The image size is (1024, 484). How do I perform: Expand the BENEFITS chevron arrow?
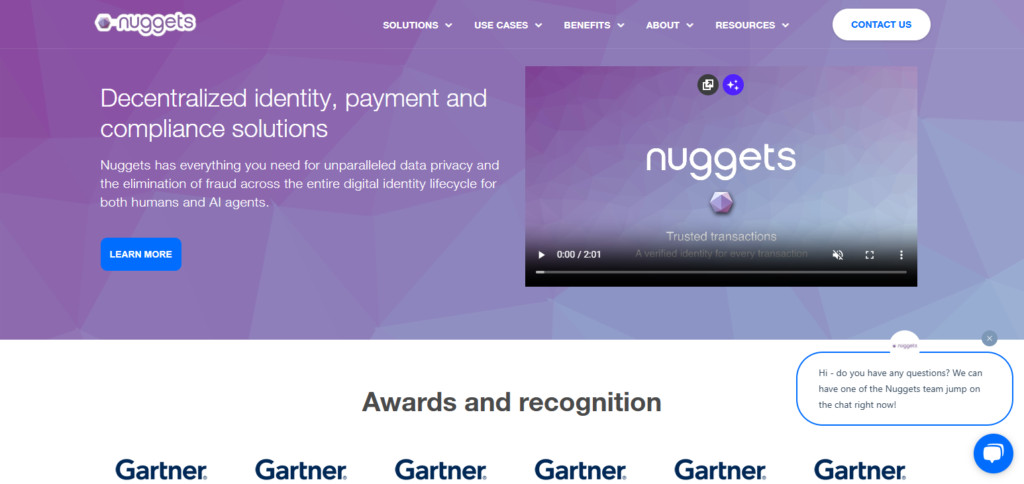tap(620, 25)
